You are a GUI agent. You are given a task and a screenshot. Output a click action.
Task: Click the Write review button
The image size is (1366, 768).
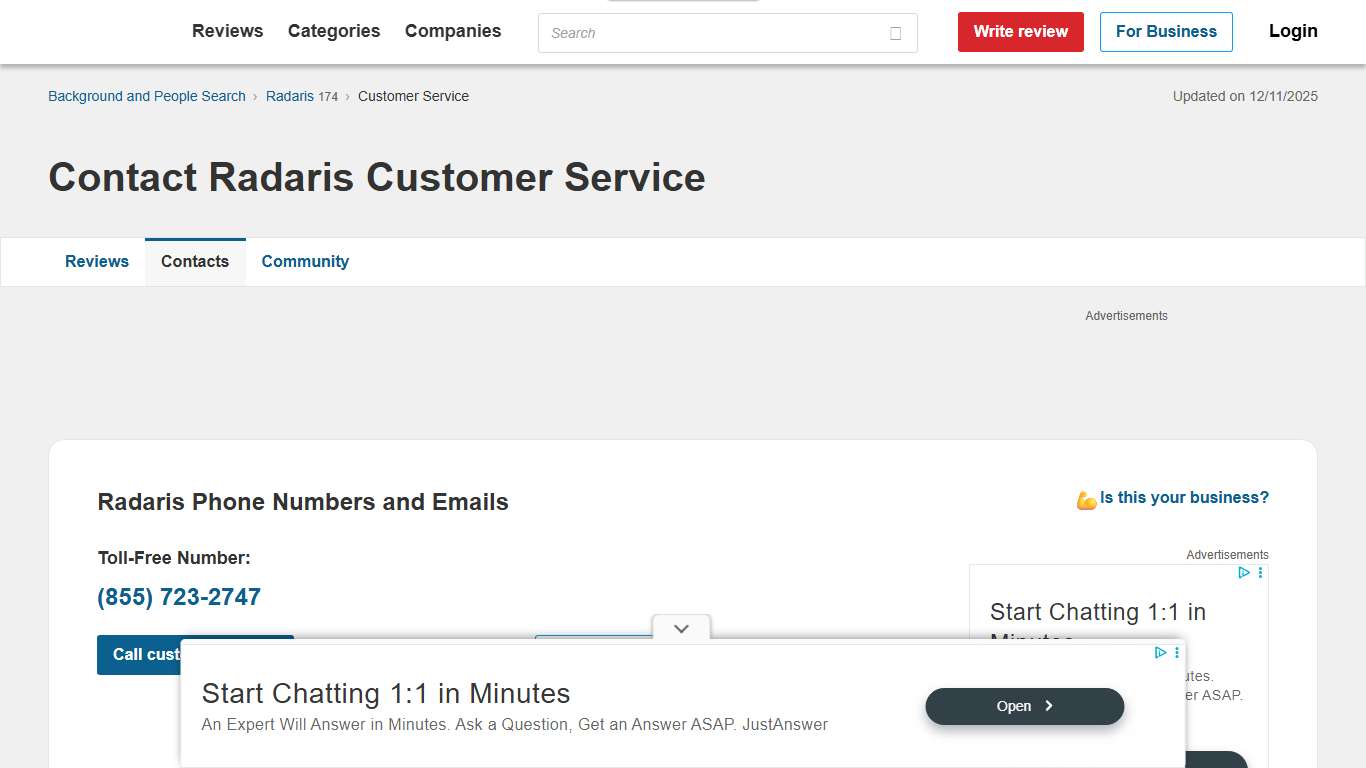1020,31
